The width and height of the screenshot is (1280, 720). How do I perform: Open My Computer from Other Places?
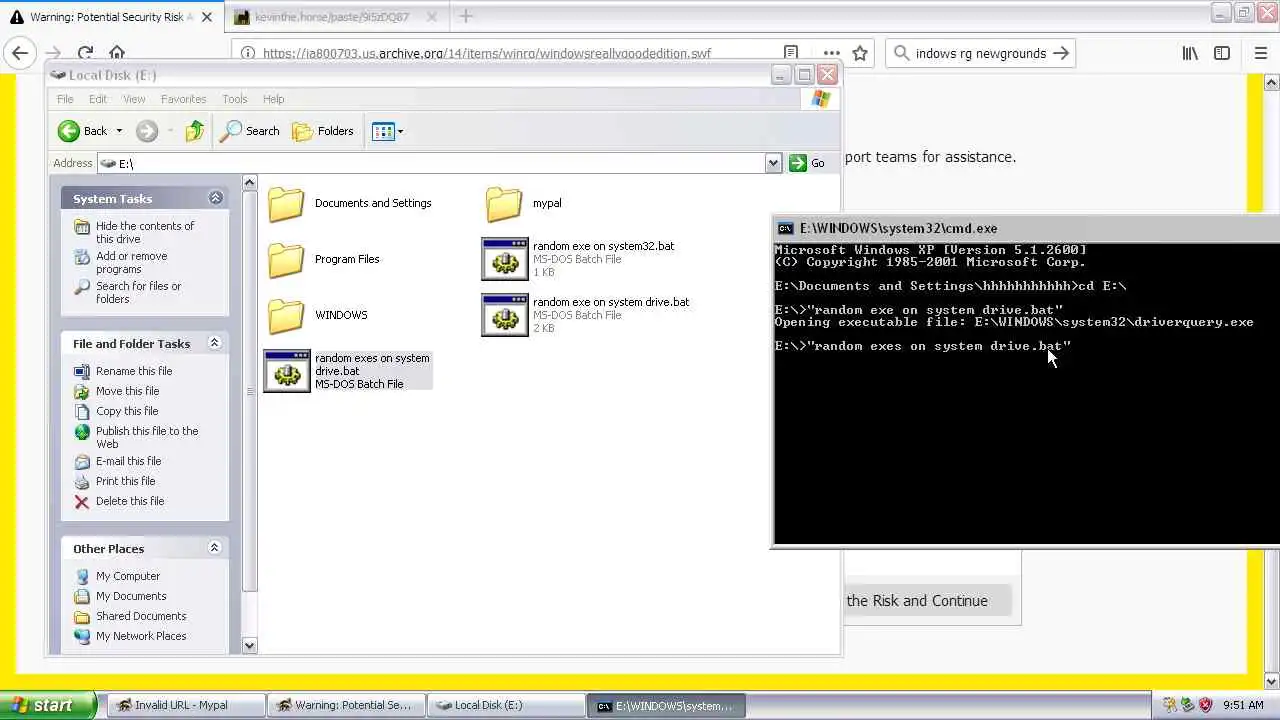coord(128,576)
